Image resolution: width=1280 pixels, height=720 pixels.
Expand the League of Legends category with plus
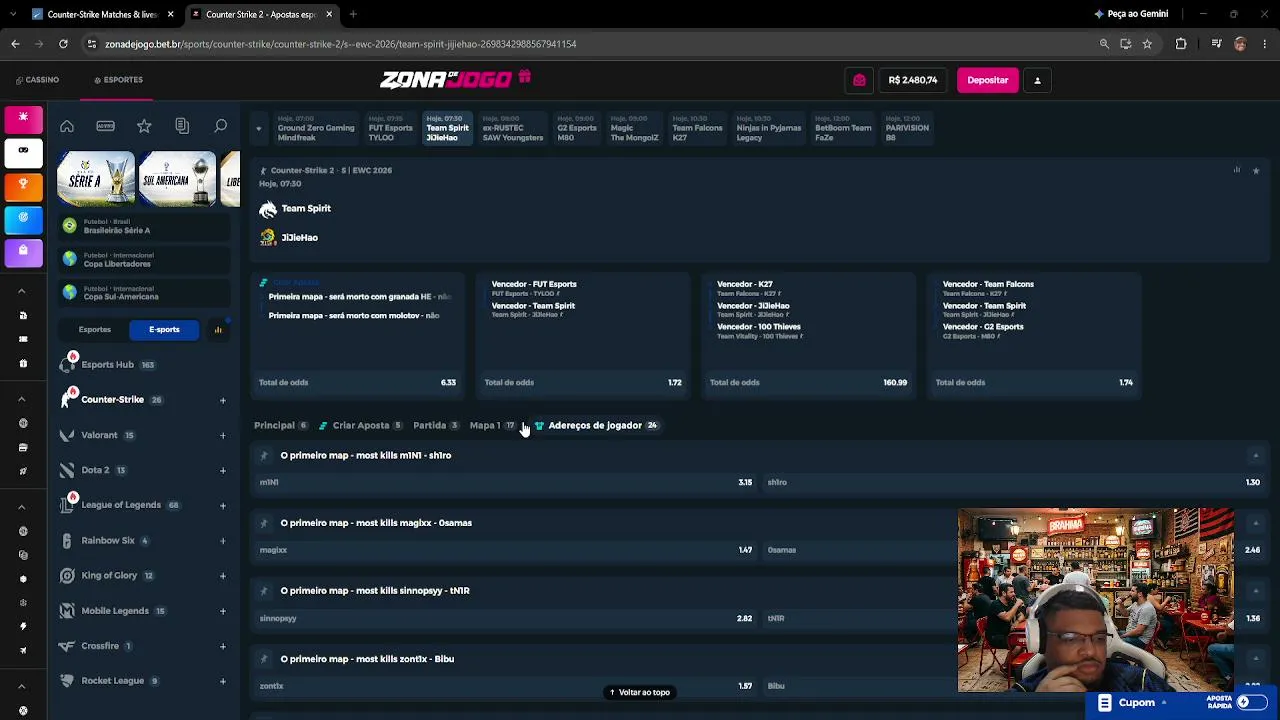click(x=223, y=505)
